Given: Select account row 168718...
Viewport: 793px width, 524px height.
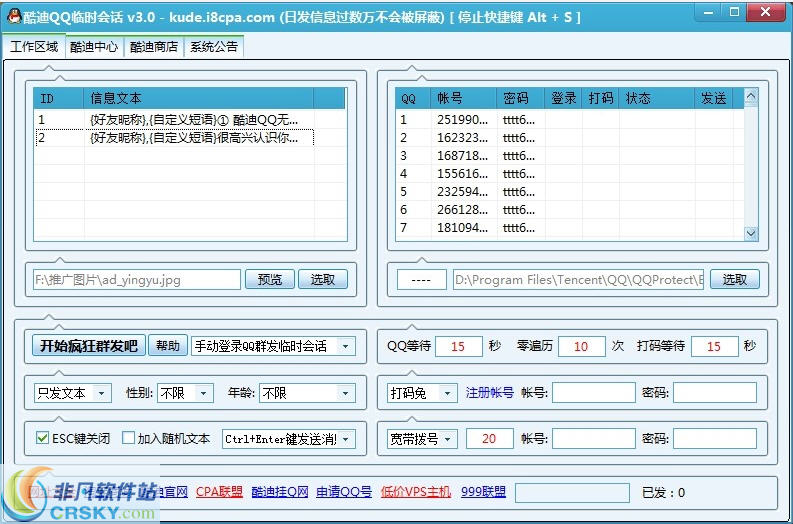Looking at the screenshot, I should tap(569, 156).
